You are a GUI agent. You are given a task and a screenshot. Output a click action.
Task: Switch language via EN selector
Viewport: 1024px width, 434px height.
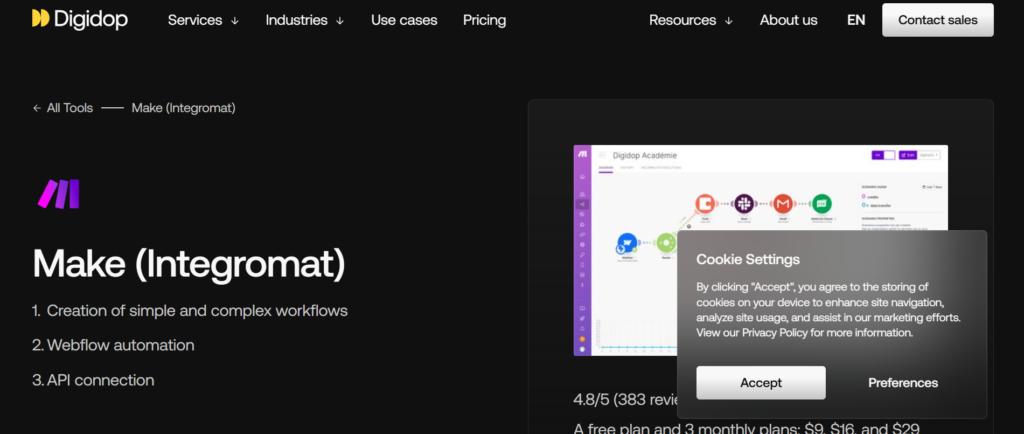coord(856,20)
